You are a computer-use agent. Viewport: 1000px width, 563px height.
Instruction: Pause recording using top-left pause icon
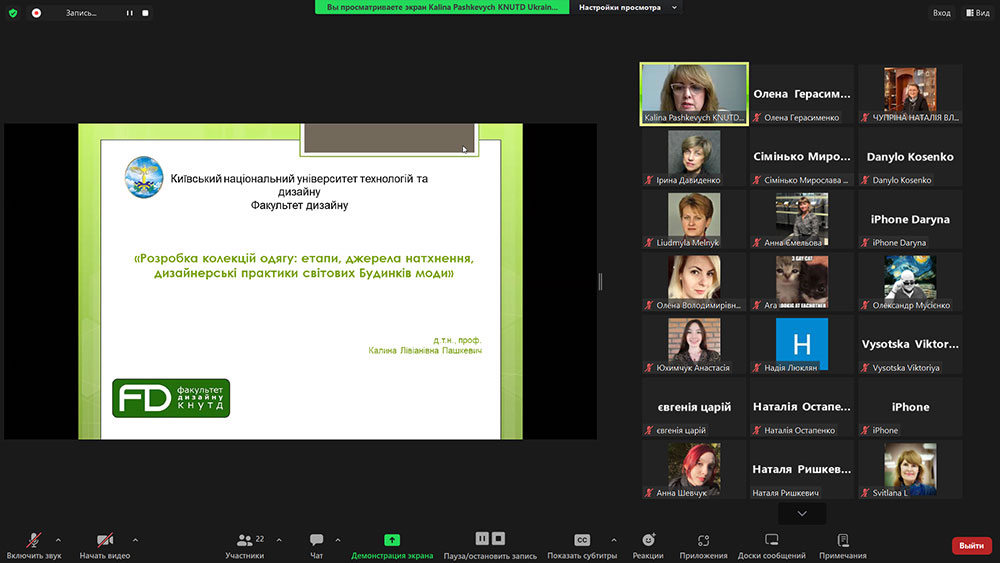click(x=129, y=13)
